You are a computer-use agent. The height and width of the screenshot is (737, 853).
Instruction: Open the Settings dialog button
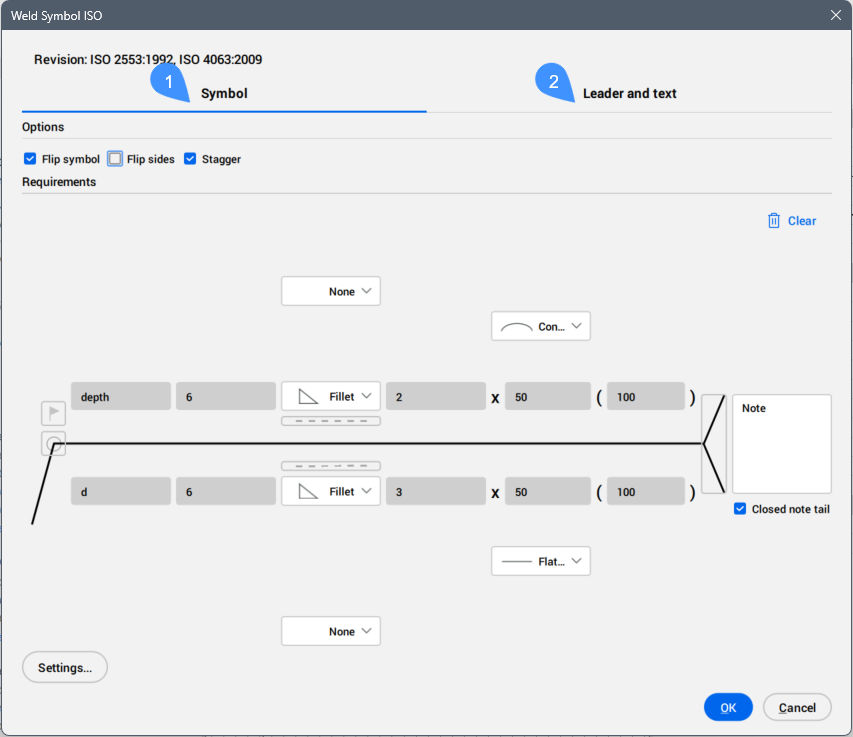[x=65, y=667]
